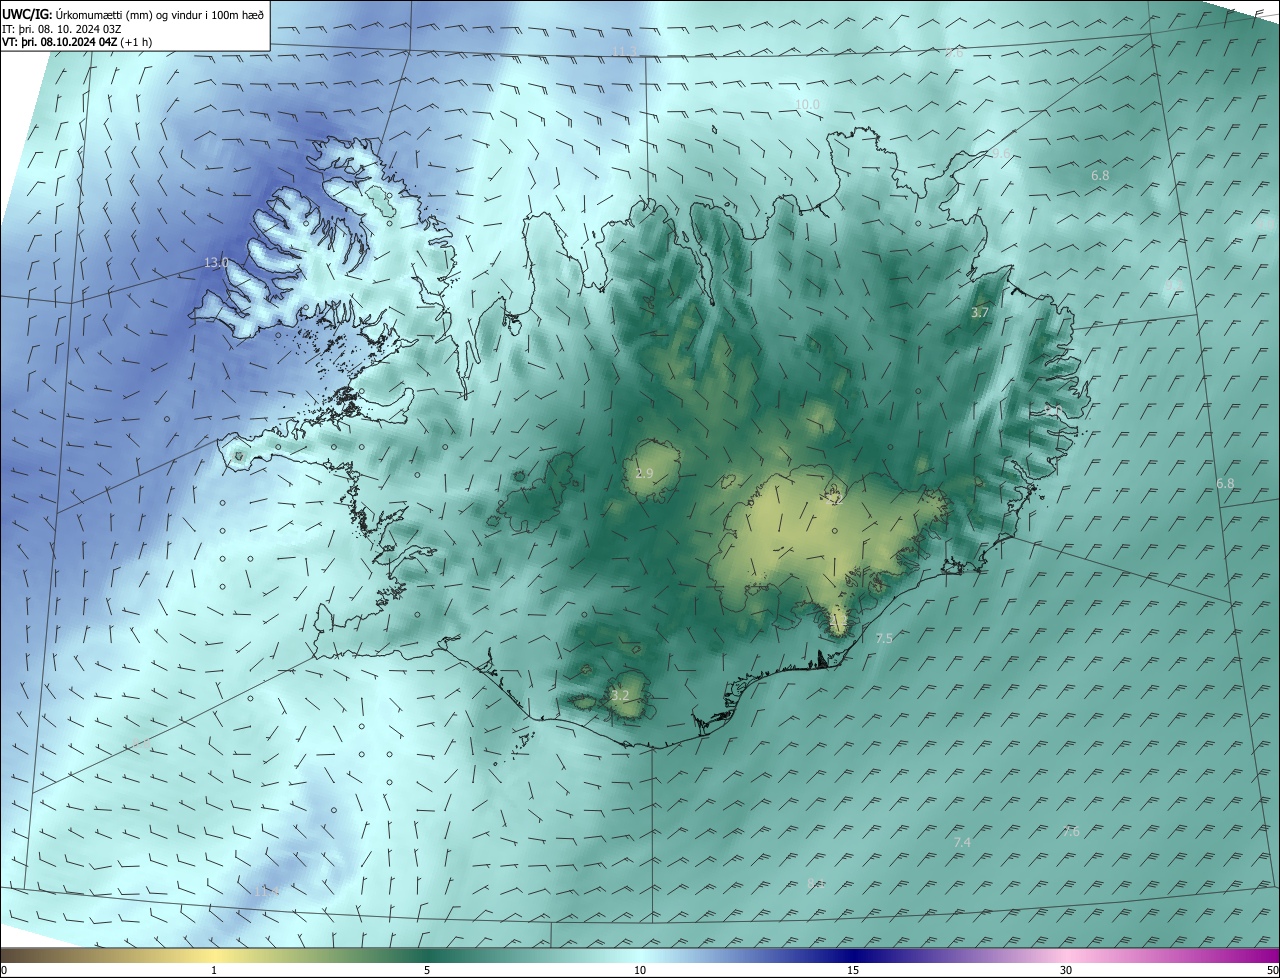Click the "5" tick label on the color scale
Viewport: 1280px width, 978px height.
coord(427,971)
